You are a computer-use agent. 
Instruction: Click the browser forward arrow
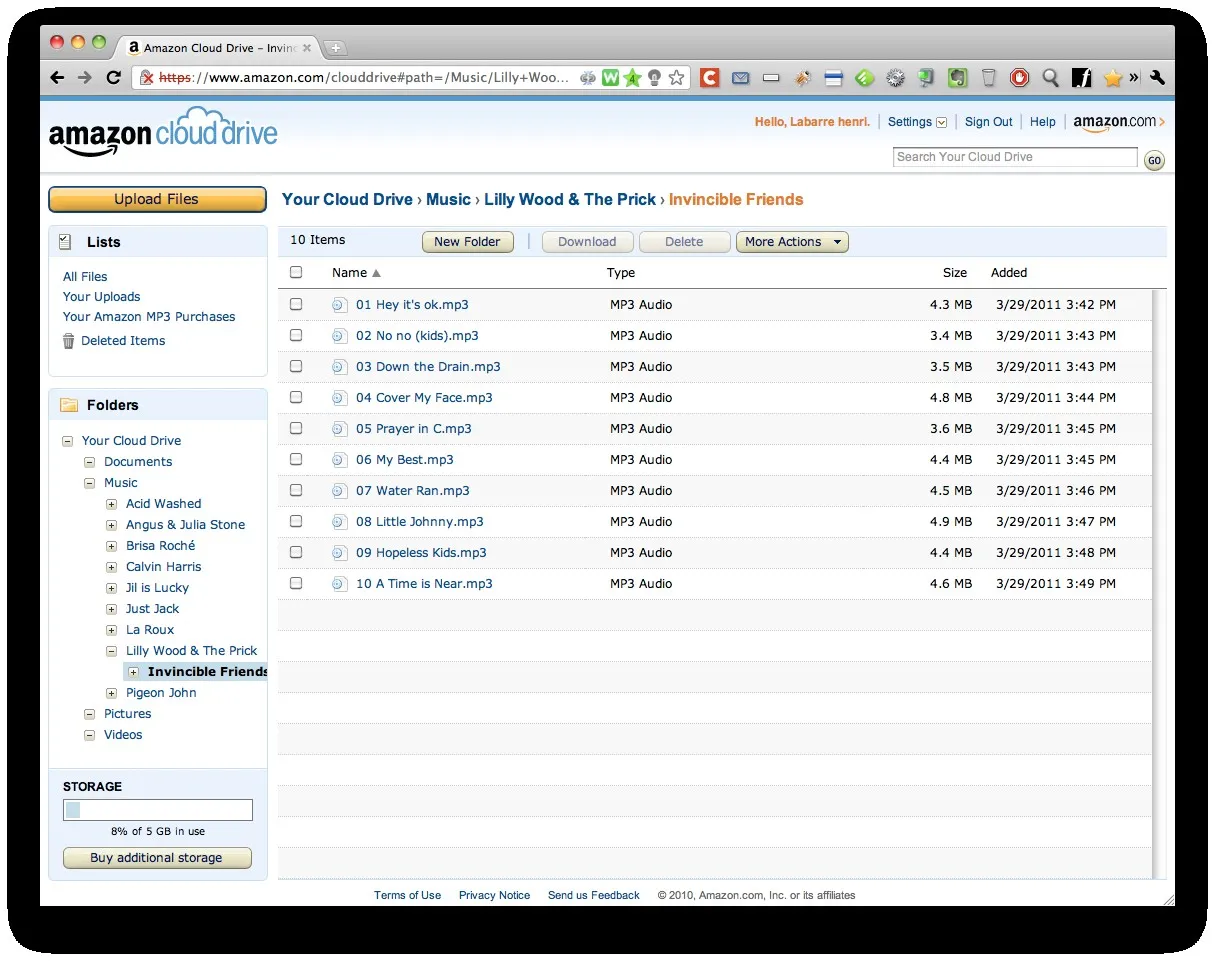[85, 78]
